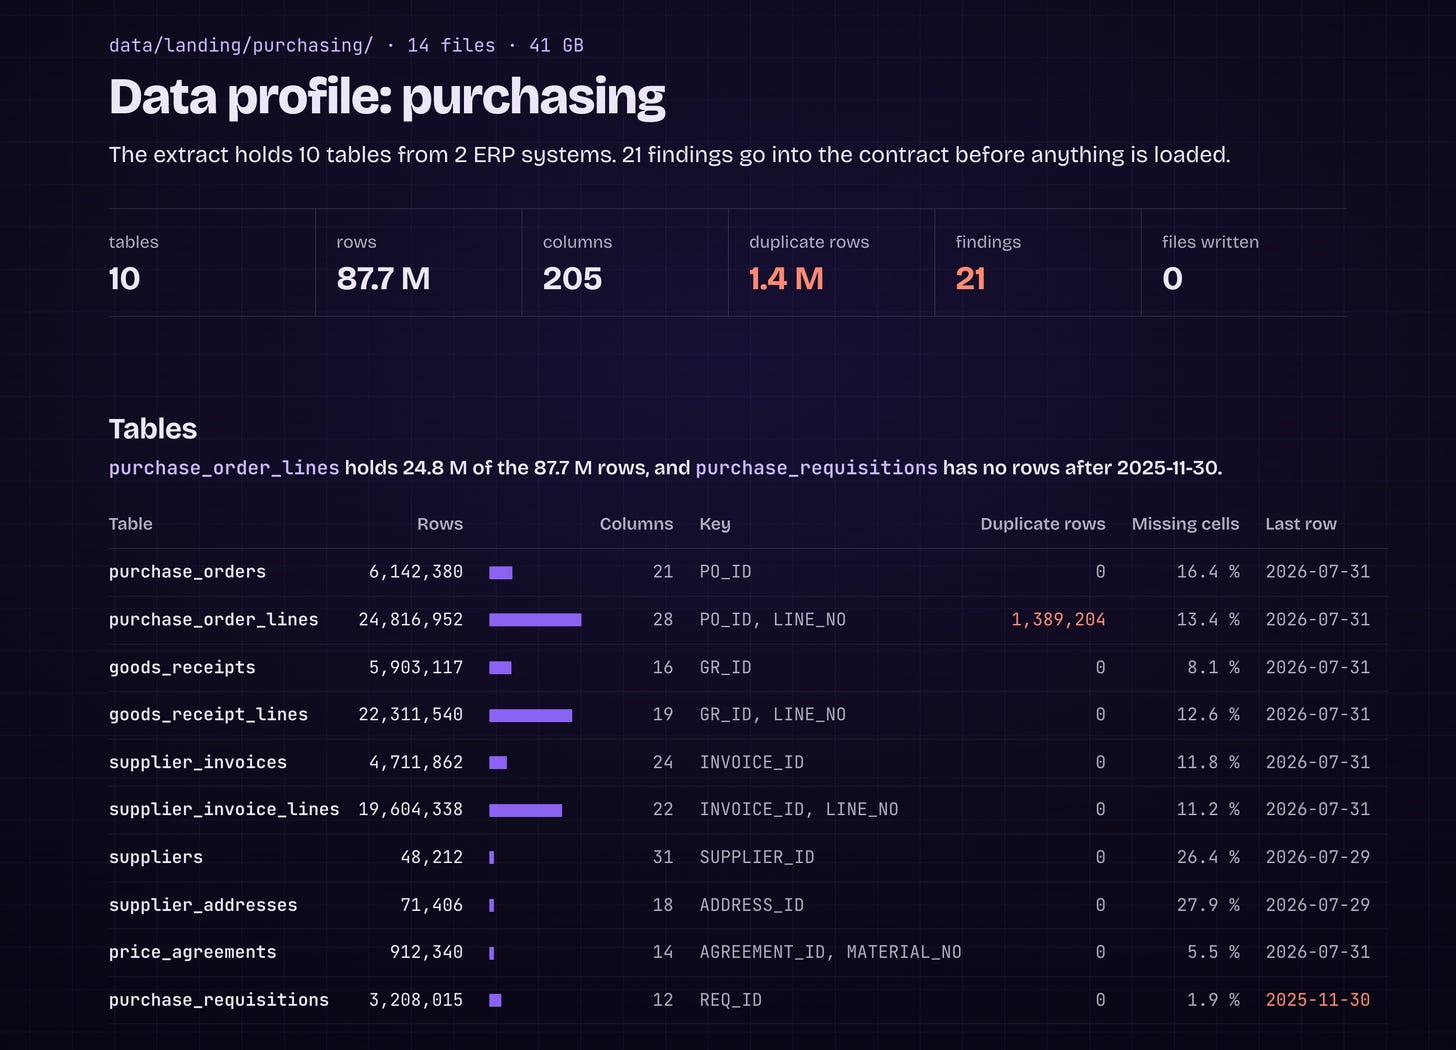Click the row count 3,208,015
1456x1050 pixels.
416,1000
